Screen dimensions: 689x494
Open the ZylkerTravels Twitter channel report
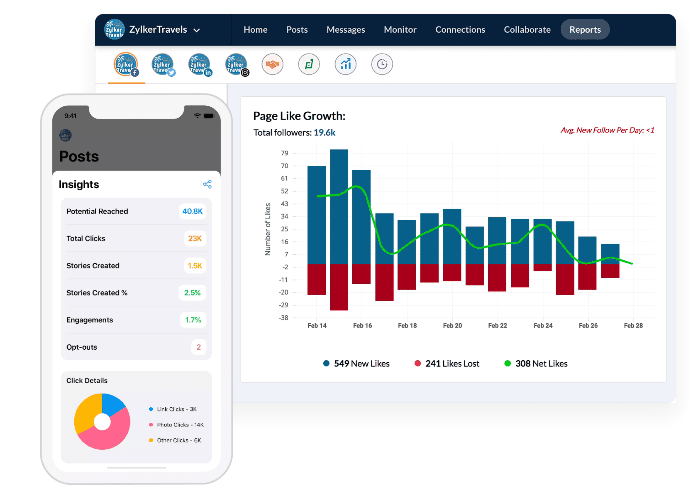click(162, 64)
